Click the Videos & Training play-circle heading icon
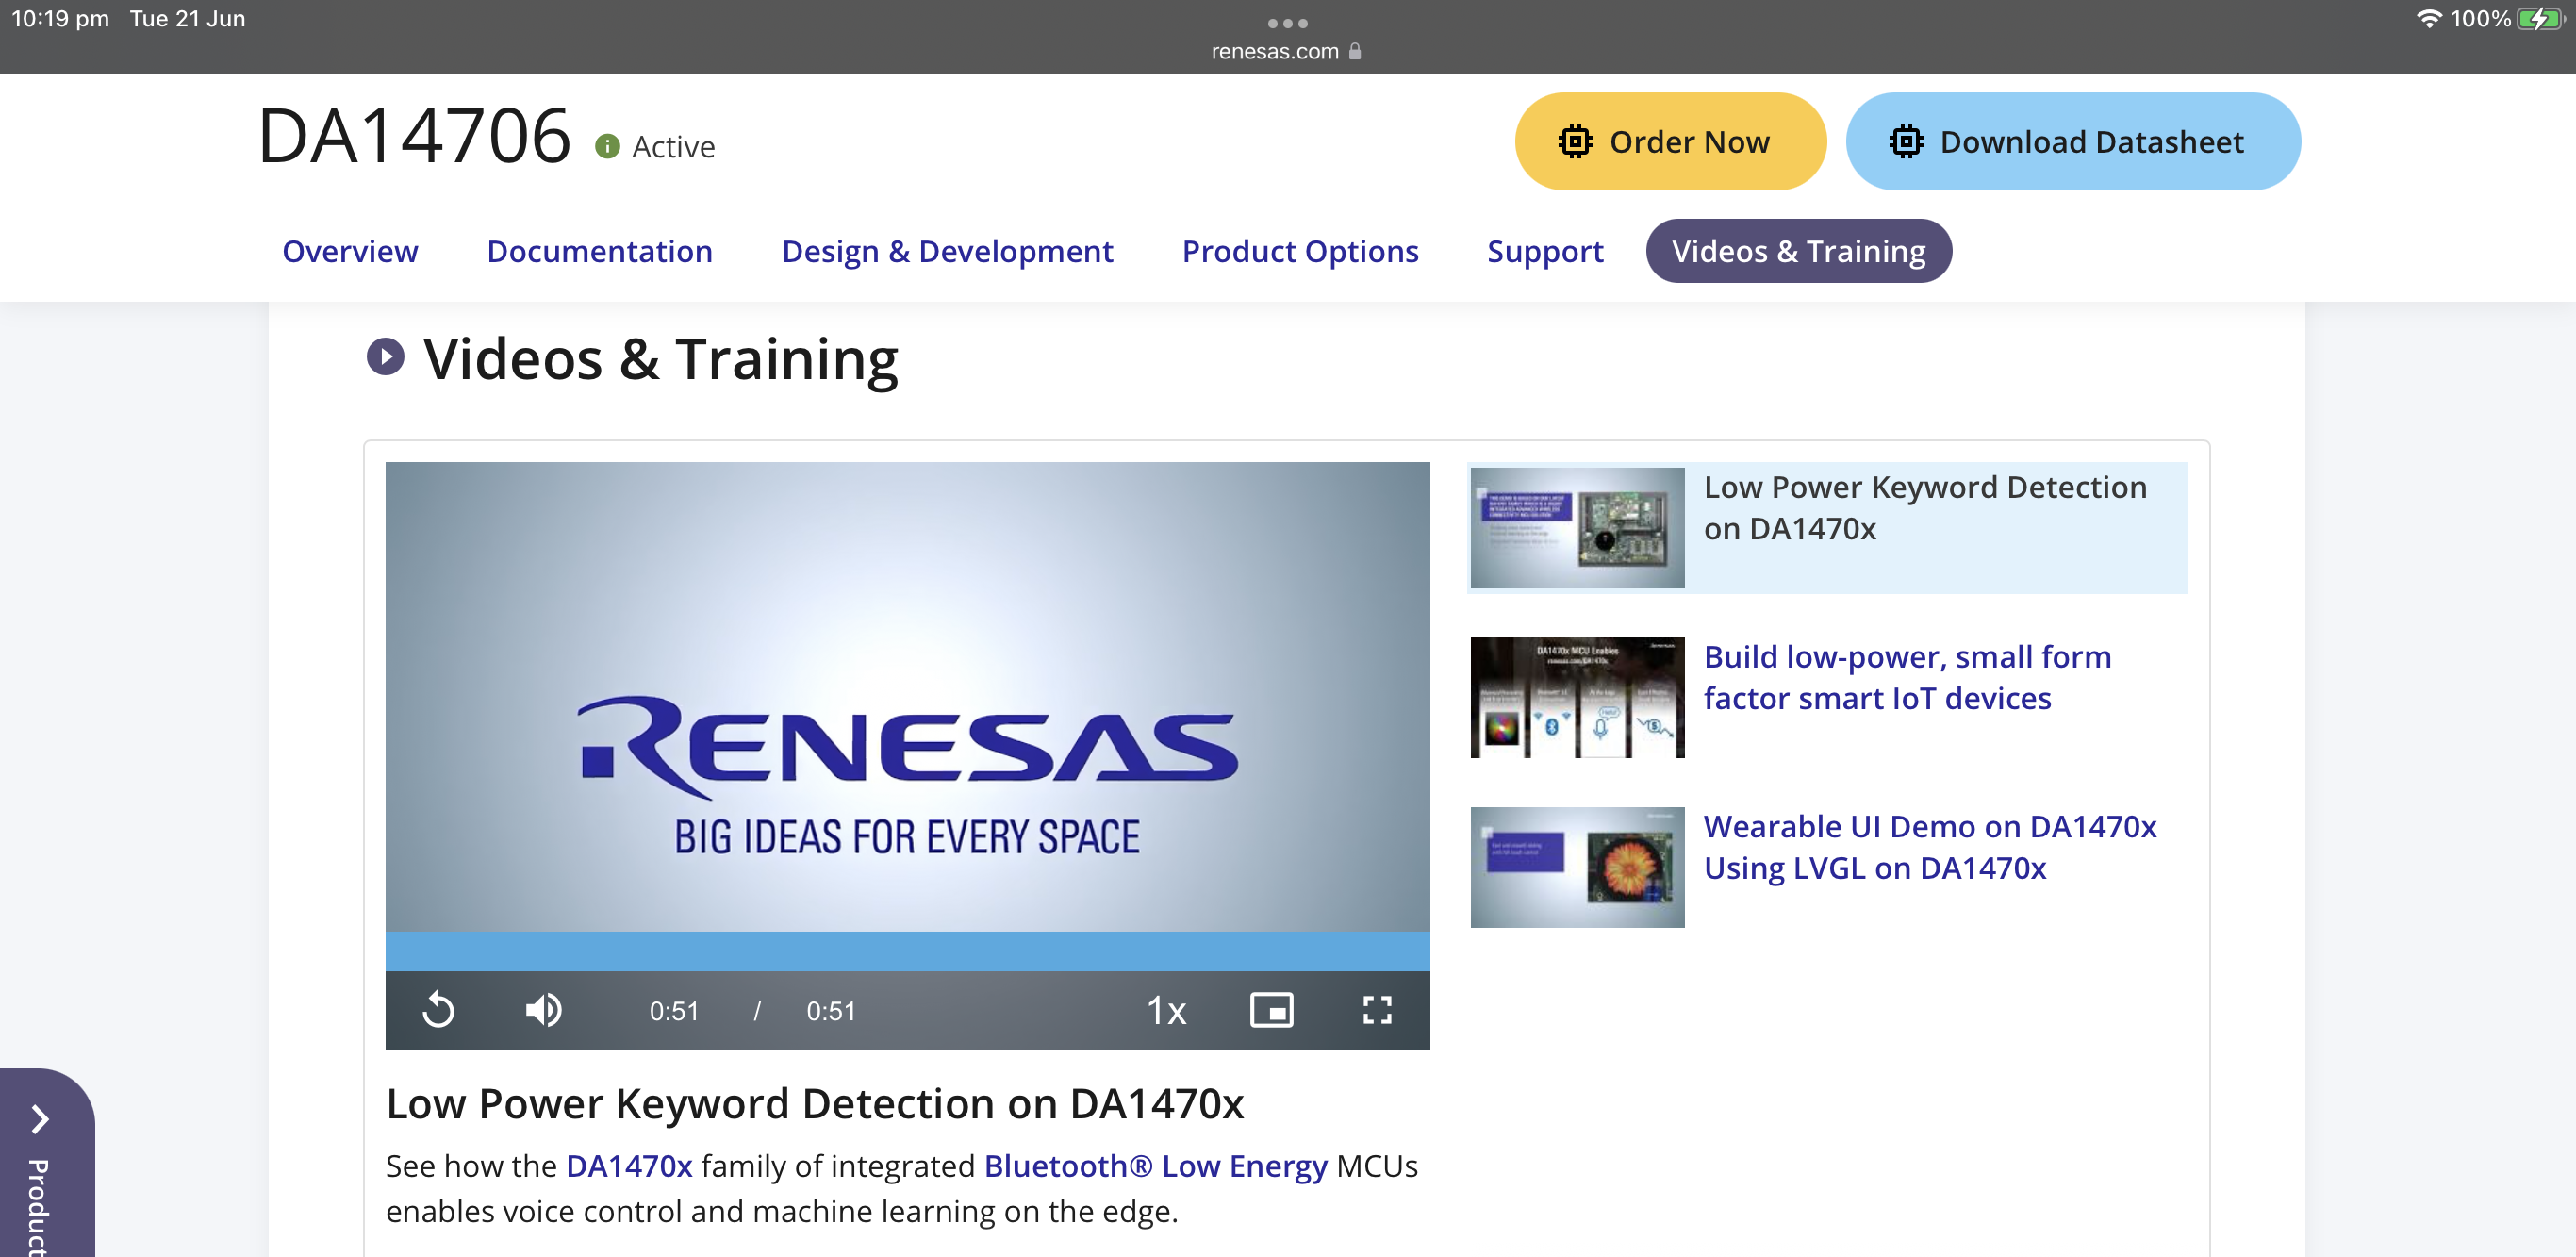This screenshot has width=2576, height=1257. click(x=385, y=358)
